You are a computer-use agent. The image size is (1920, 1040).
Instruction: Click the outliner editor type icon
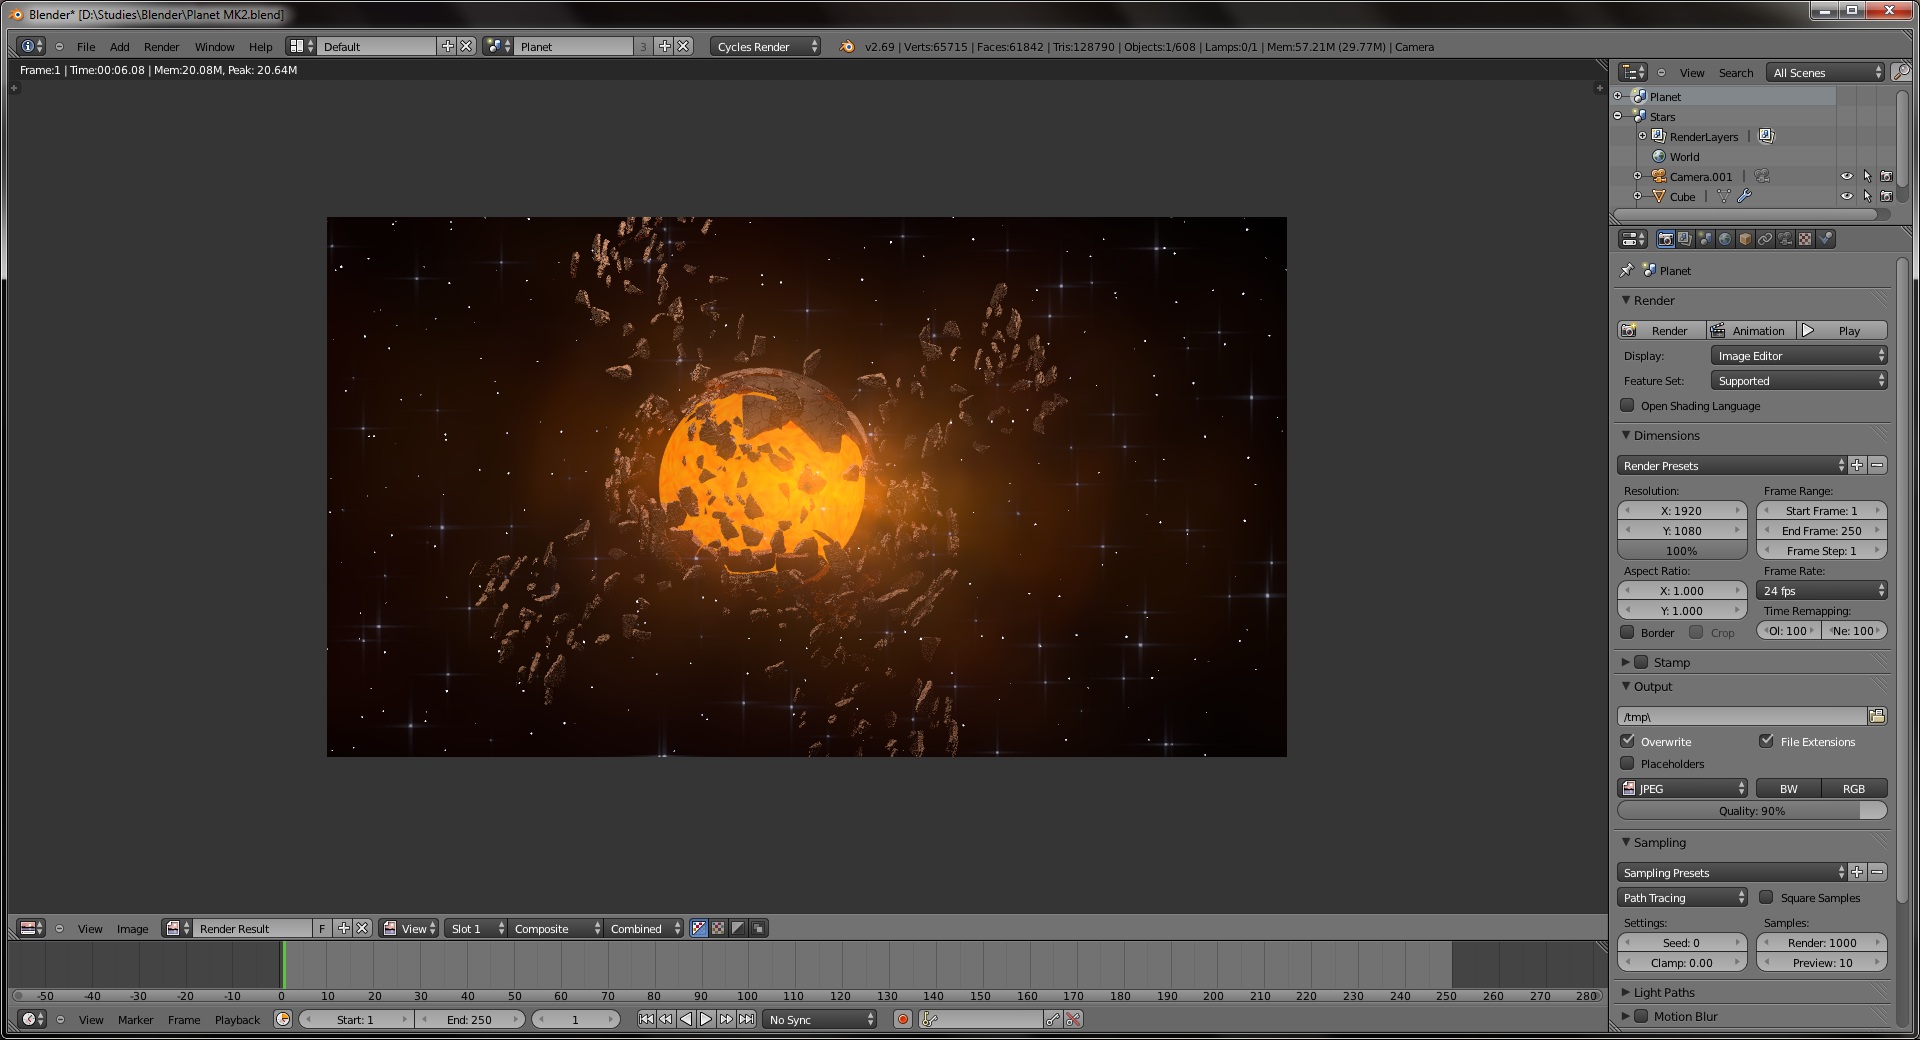click(x=1633, y=72)
